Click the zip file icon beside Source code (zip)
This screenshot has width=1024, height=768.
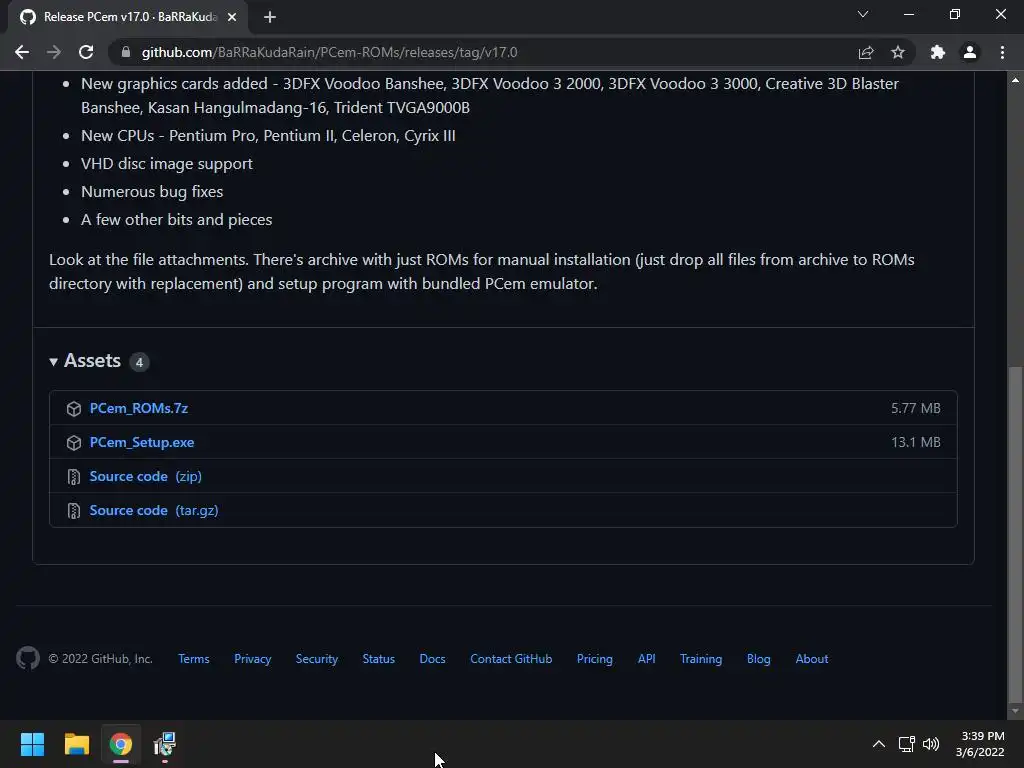[x=74, y=477]
